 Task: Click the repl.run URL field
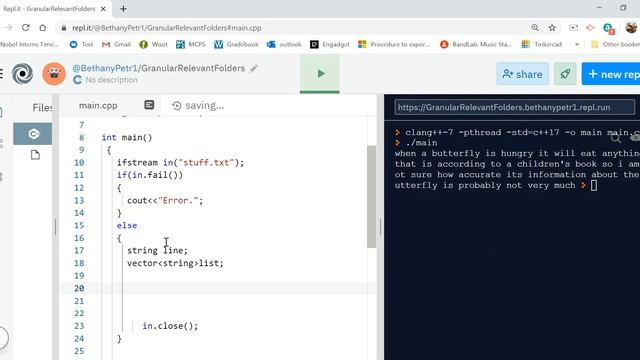pyautogui.click(x=515, y=107)
